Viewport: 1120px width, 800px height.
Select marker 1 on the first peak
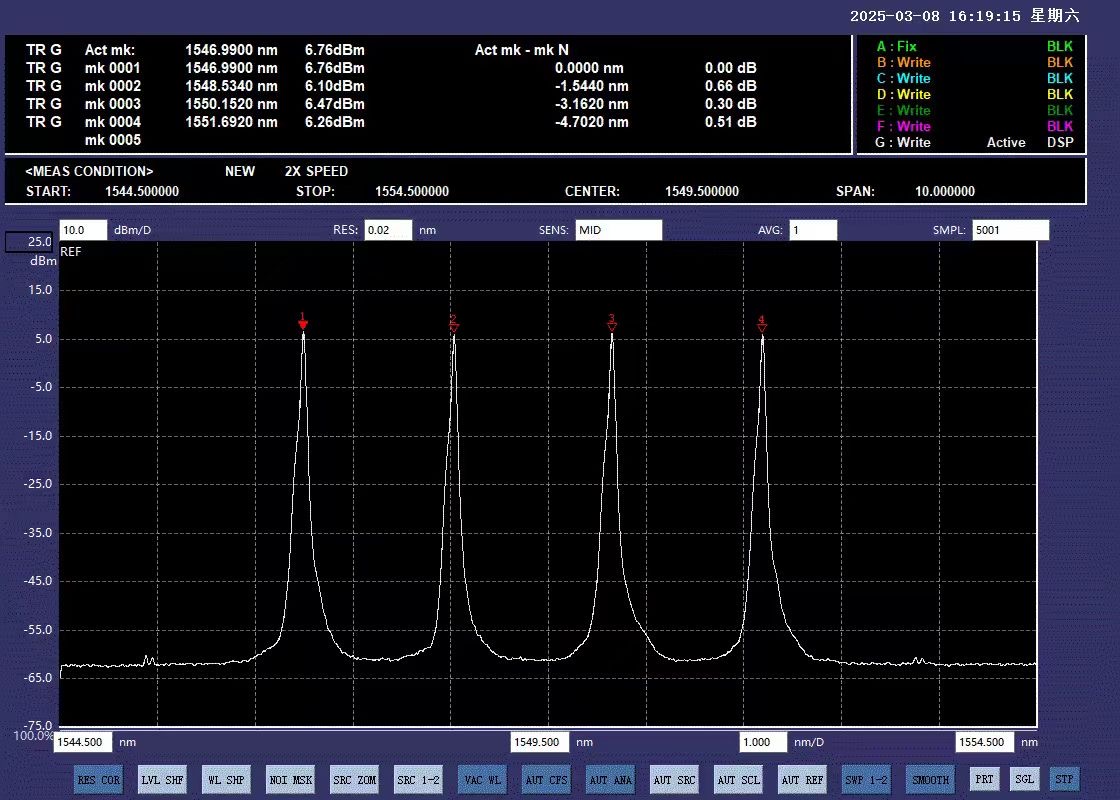coord(303,322)
